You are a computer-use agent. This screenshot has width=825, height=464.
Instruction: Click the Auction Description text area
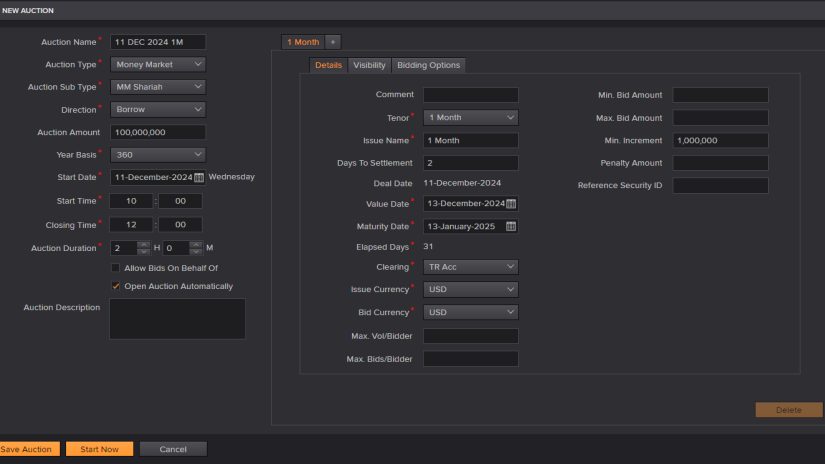click(177, 319)
